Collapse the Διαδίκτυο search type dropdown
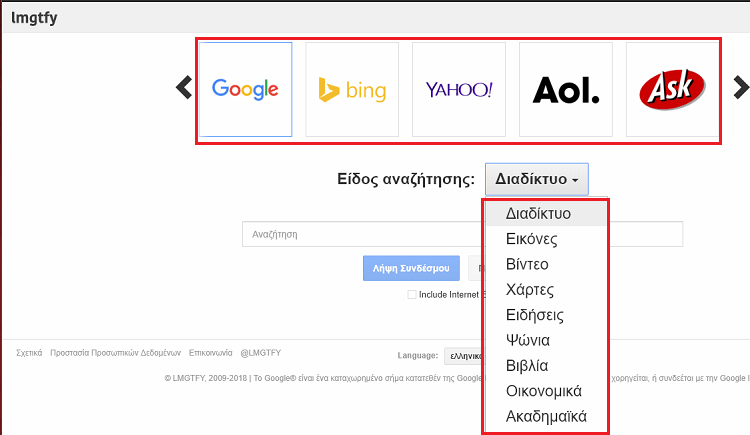Viewport: 750px width, 435px height. point(537,179)
